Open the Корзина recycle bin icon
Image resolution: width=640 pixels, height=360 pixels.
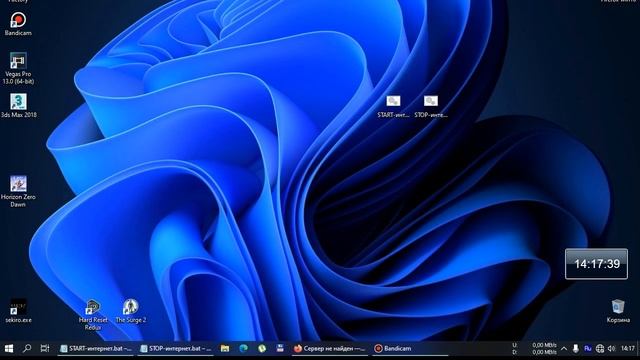point(618,311)
